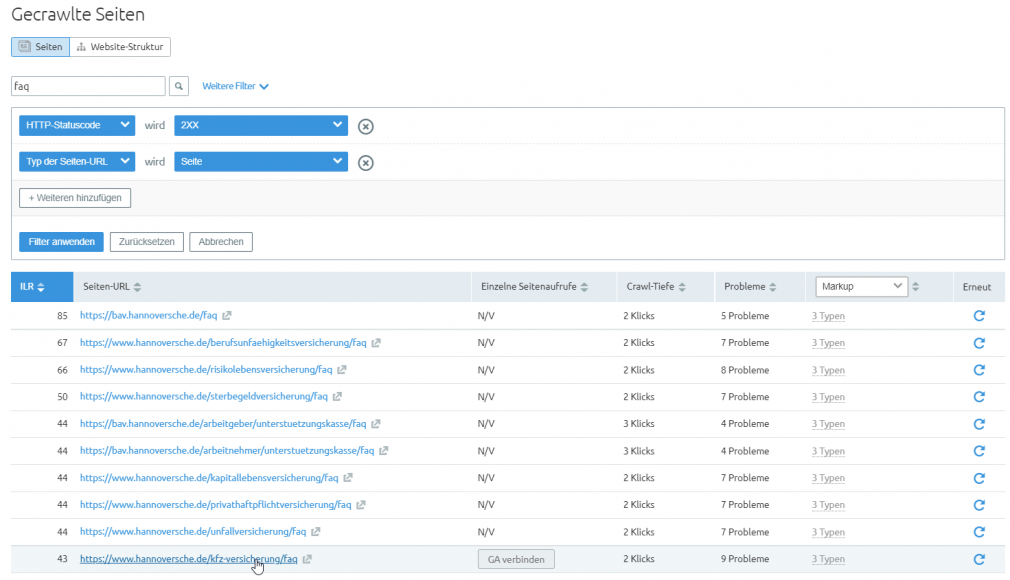This screenshot has width=1010, height=580.
Task: Re-crawl the bav.hannoversche.de/faq row
Action: coord(979,316)
